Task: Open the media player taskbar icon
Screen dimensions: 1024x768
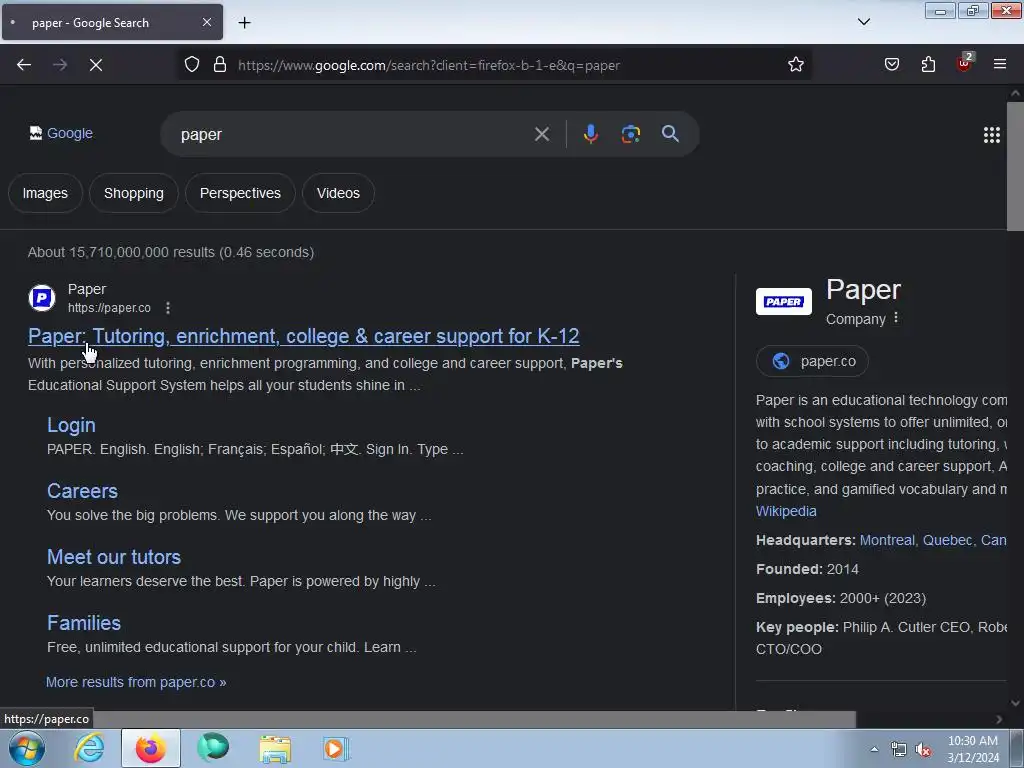Action: click(336, 748)
